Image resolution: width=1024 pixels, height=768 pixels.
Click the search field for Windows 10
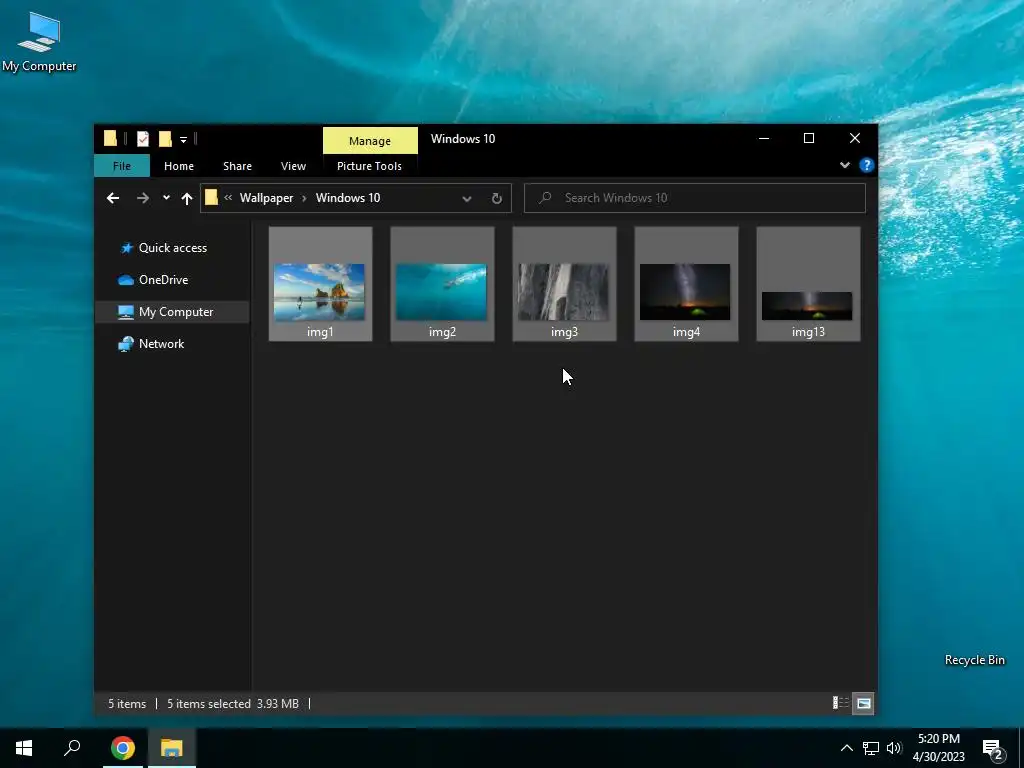click(695, 198)
